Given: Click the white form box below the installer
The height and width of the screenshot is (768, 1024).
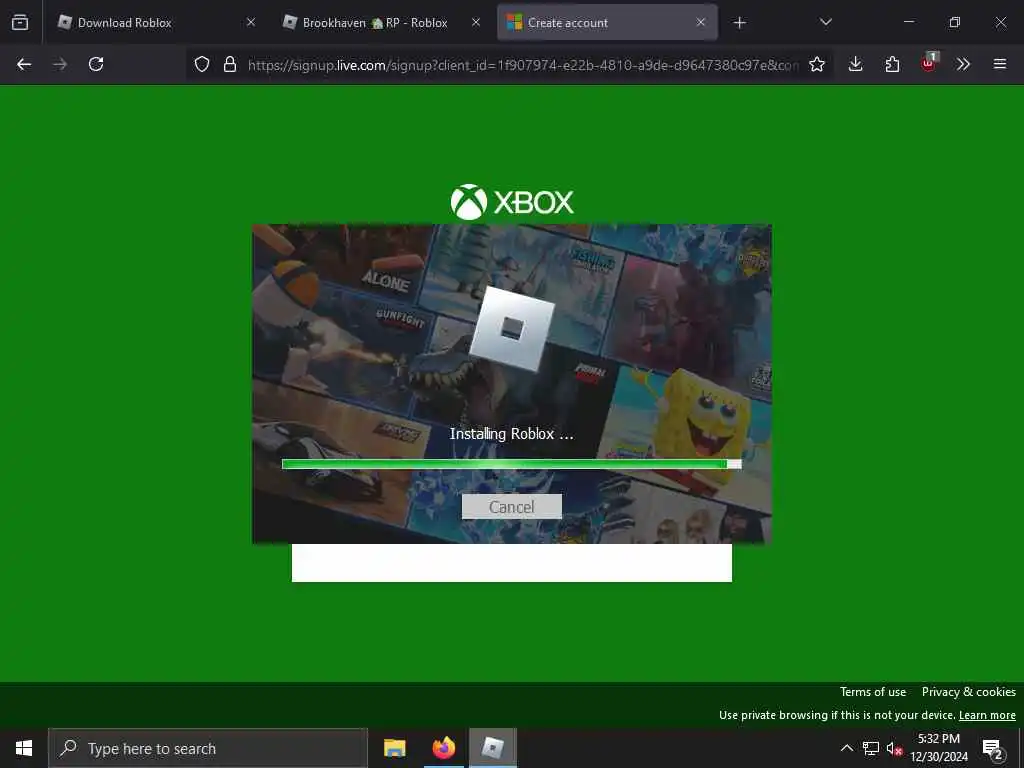Looking at the screenshot, I should point(511,562).
